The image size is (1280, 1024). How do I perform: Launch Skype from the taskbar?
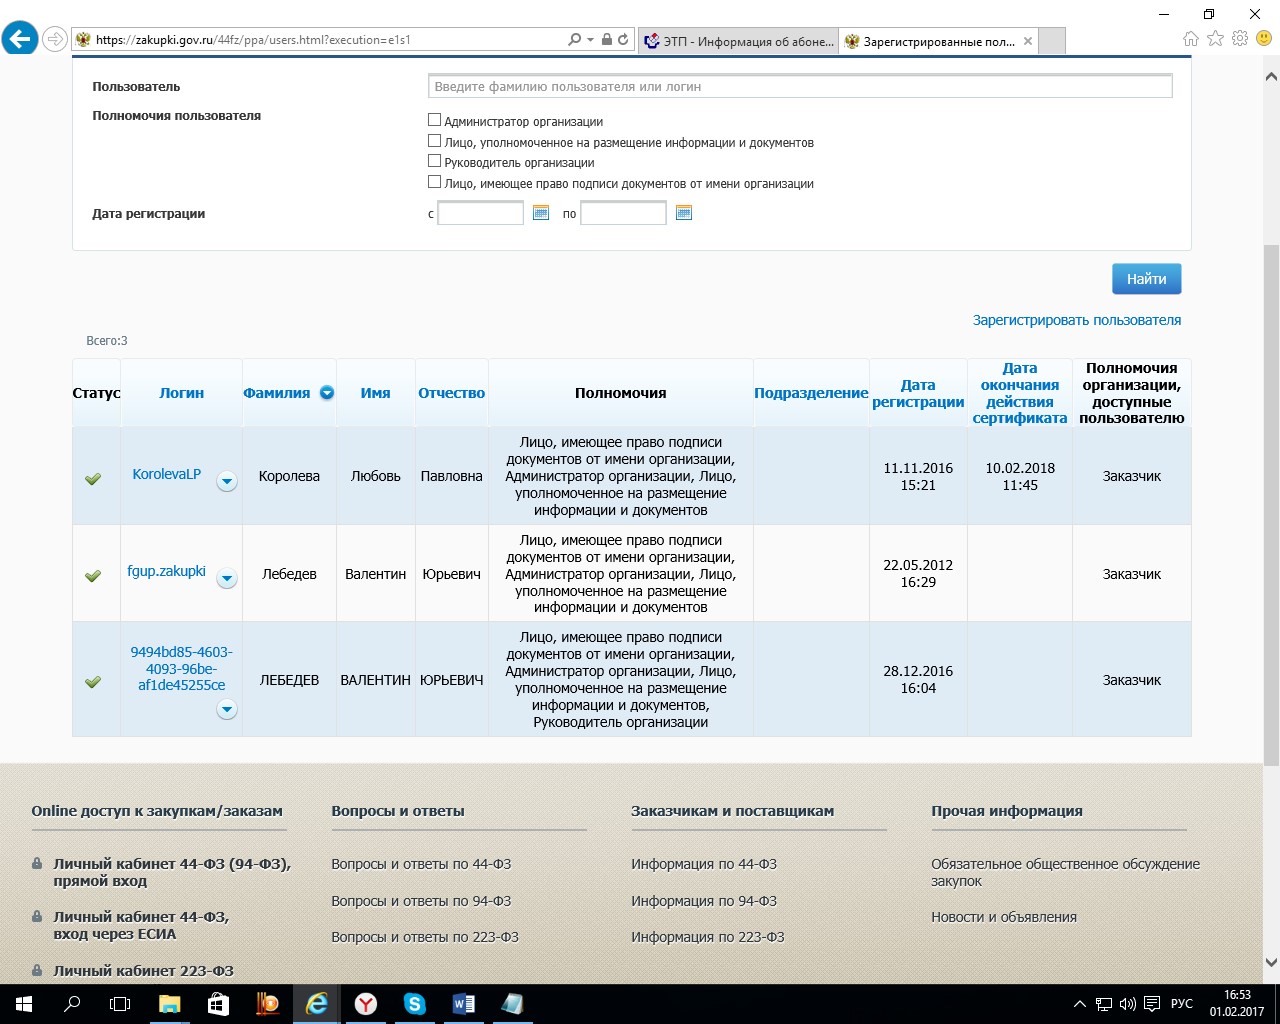pos(414,1004)
